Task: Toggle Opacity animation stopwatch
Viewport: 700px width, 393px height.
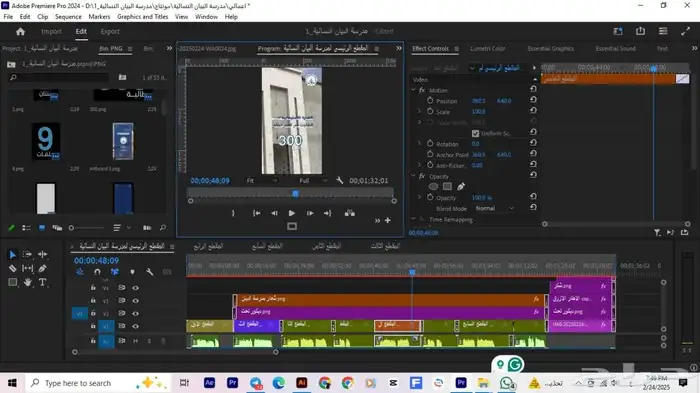Action: [430, 197]
